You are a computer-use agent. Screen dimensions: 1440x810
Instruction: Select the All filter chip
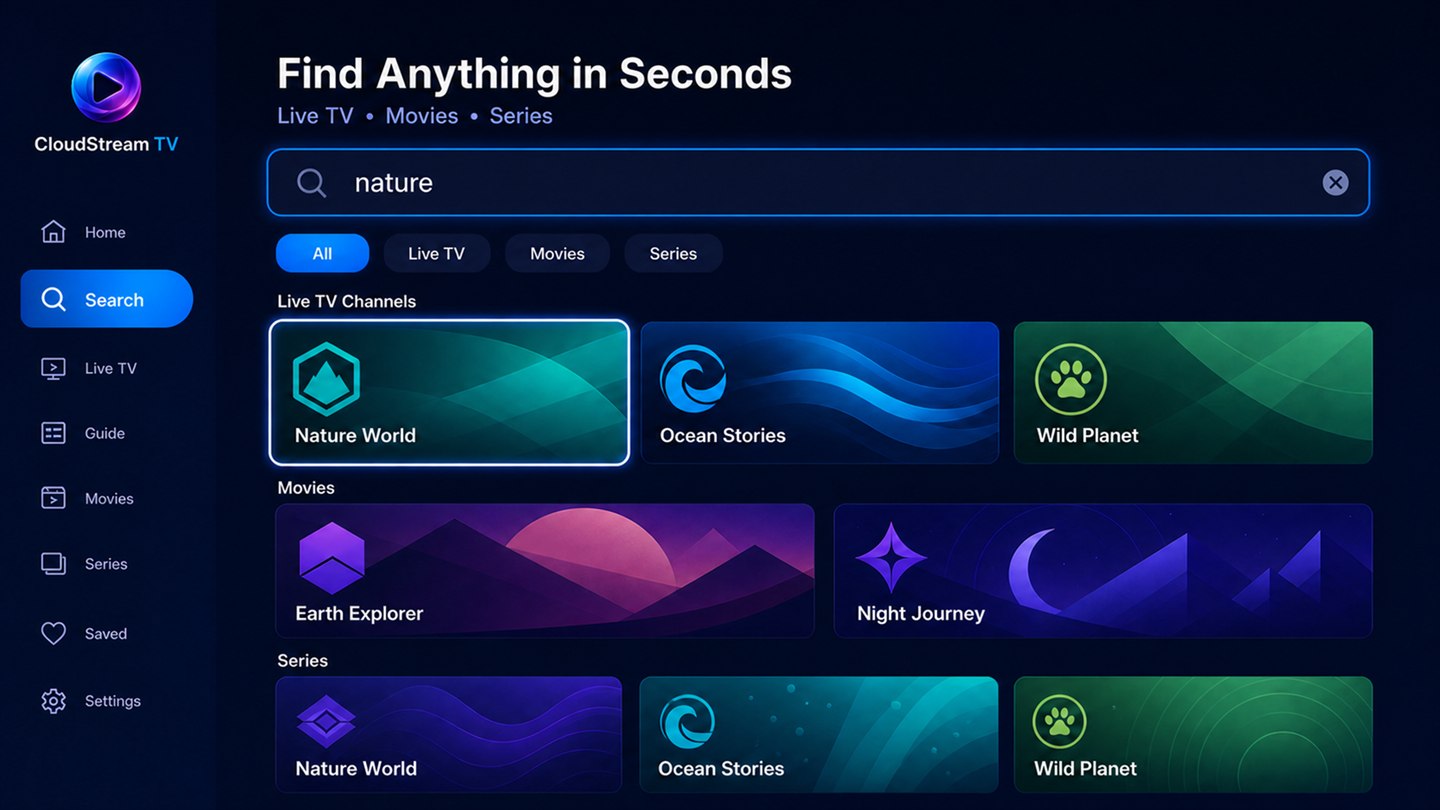pyautogui.click(x=322, y=253)
